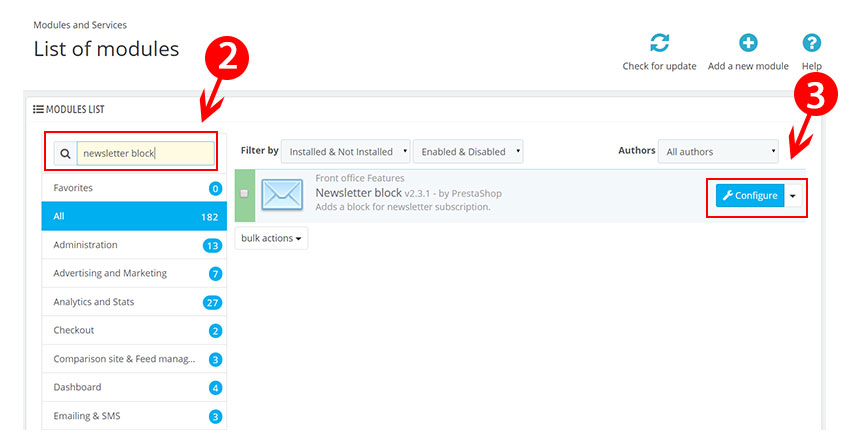850x446 pixels.
Task: Click the 7 badge beside Advertising and Marketing
Action: pyautogui.click(x=215, y=274)
